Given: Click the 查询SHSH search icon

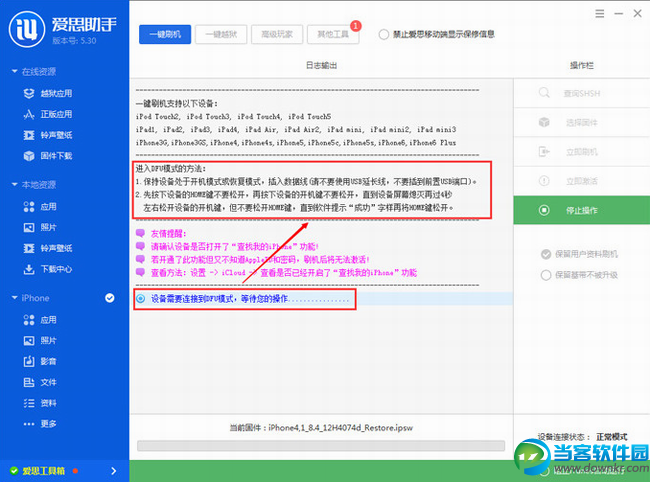Looking at the screenshot, I should tap(544, 92).
